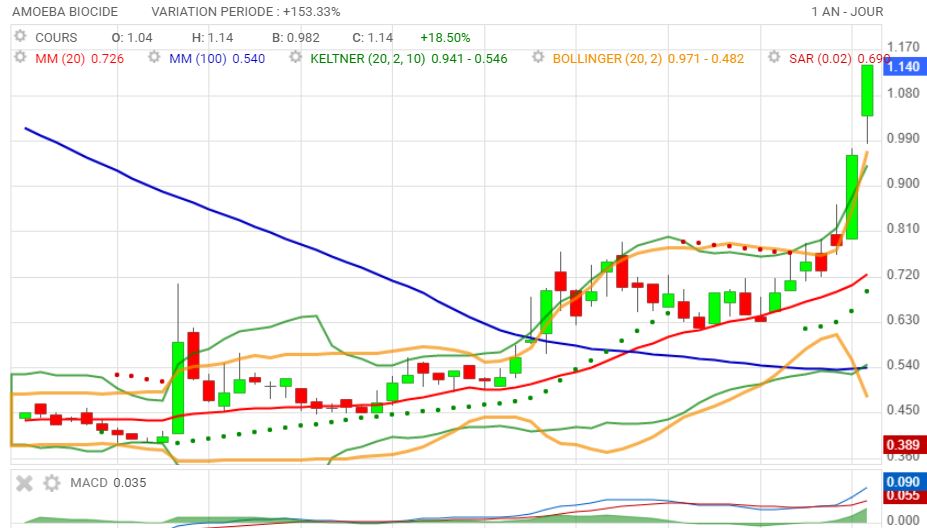The height and width of the screenshot is (528, 927).
Task: Click the MACD 0.035 label
Action: (x=108, y=483)
